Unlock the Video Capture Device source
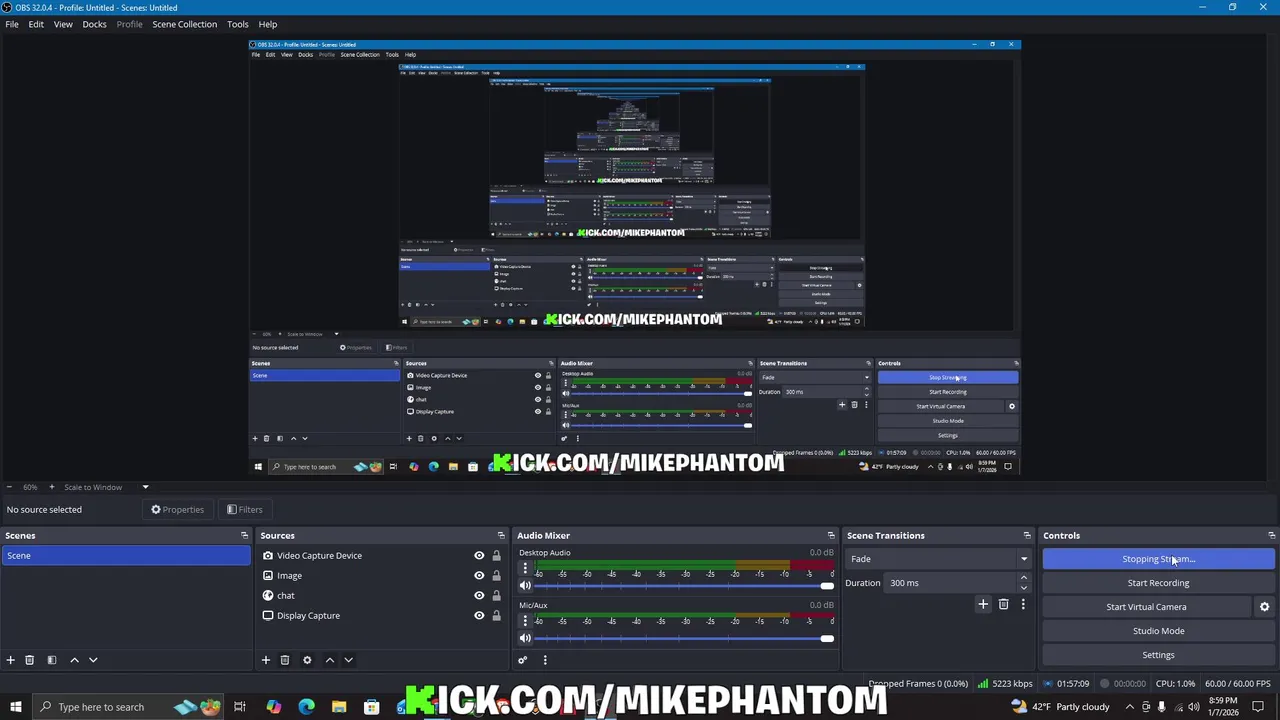 (x=496, y=556)
